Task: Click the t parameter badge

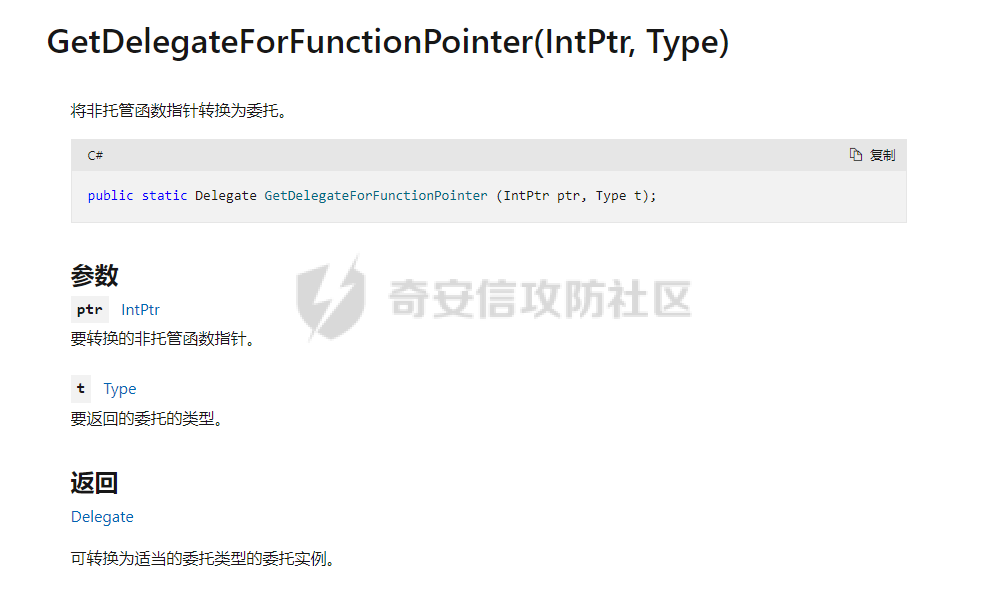Action: click(x=80, y=388)
